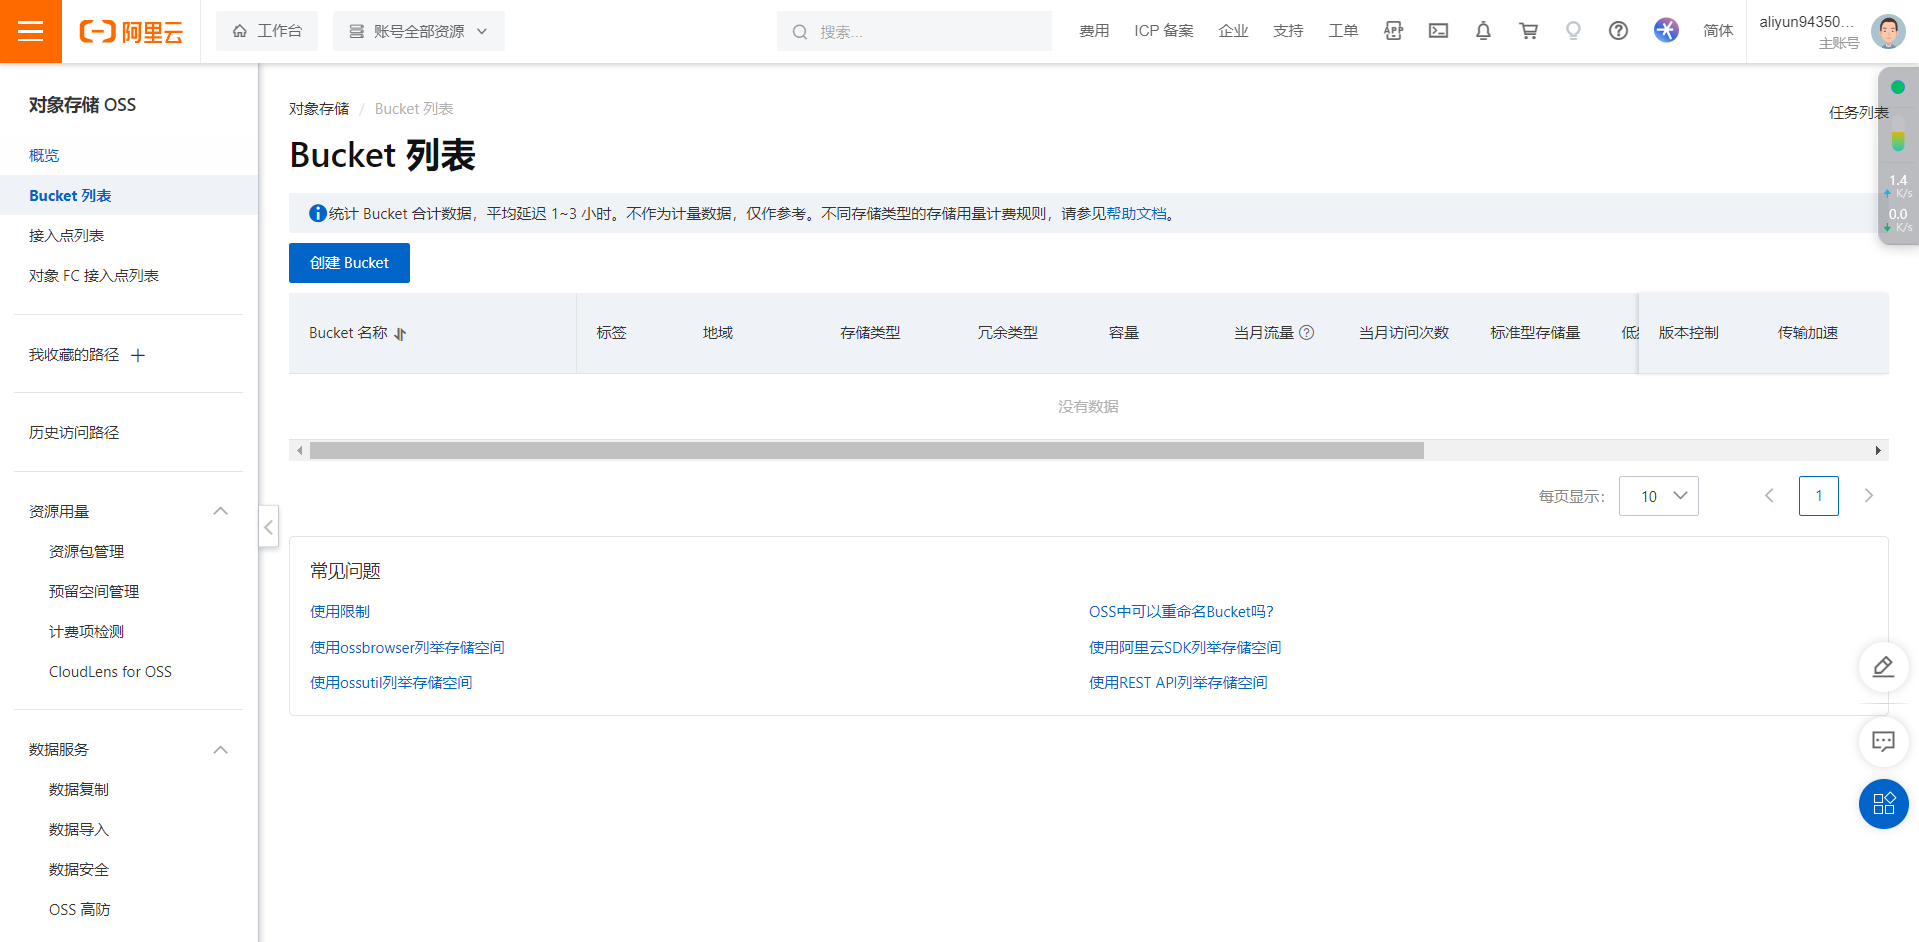
Task: Open 使用ossbrowser列举存储空间 link
Action: tap(407, 647)
